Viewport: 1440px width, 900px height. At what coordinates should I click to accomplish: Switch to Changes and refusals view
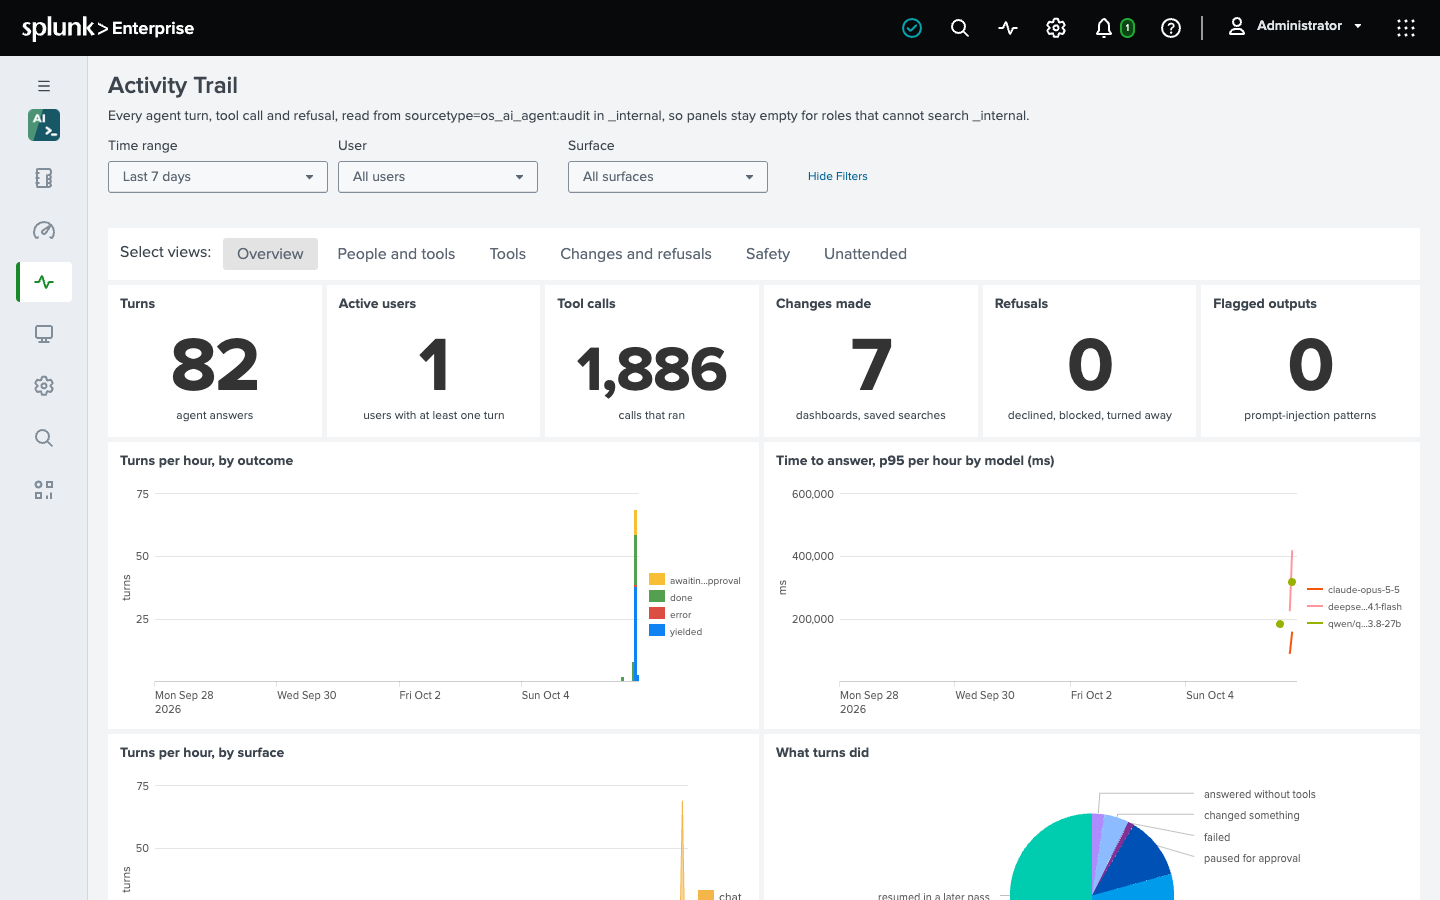click(636, 254)
